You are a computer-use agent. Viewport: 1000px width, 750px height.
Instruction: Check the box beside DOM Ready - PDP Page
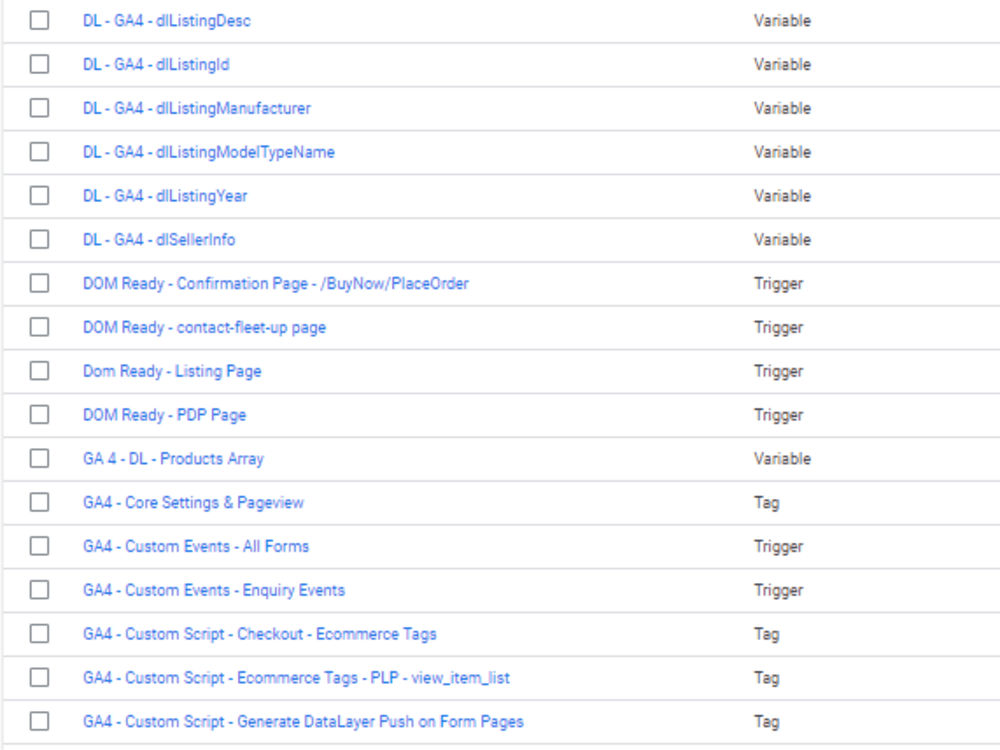(x=39, y=415)
